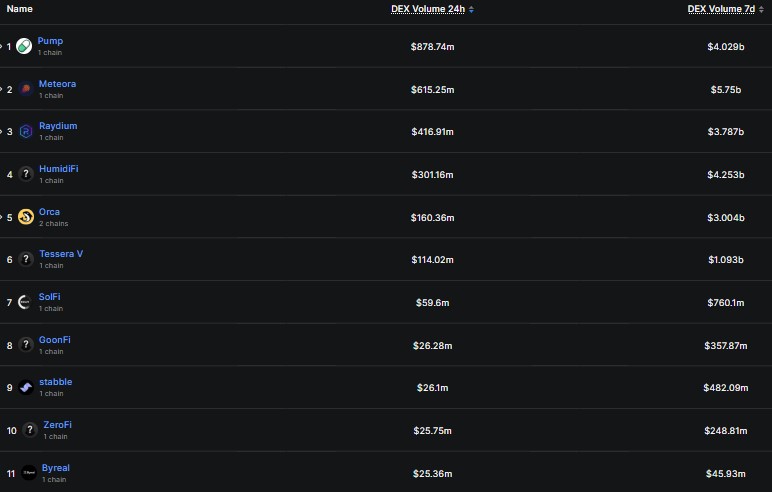
Task: Click the SolFi protocol logo icon
Action: 24,302
